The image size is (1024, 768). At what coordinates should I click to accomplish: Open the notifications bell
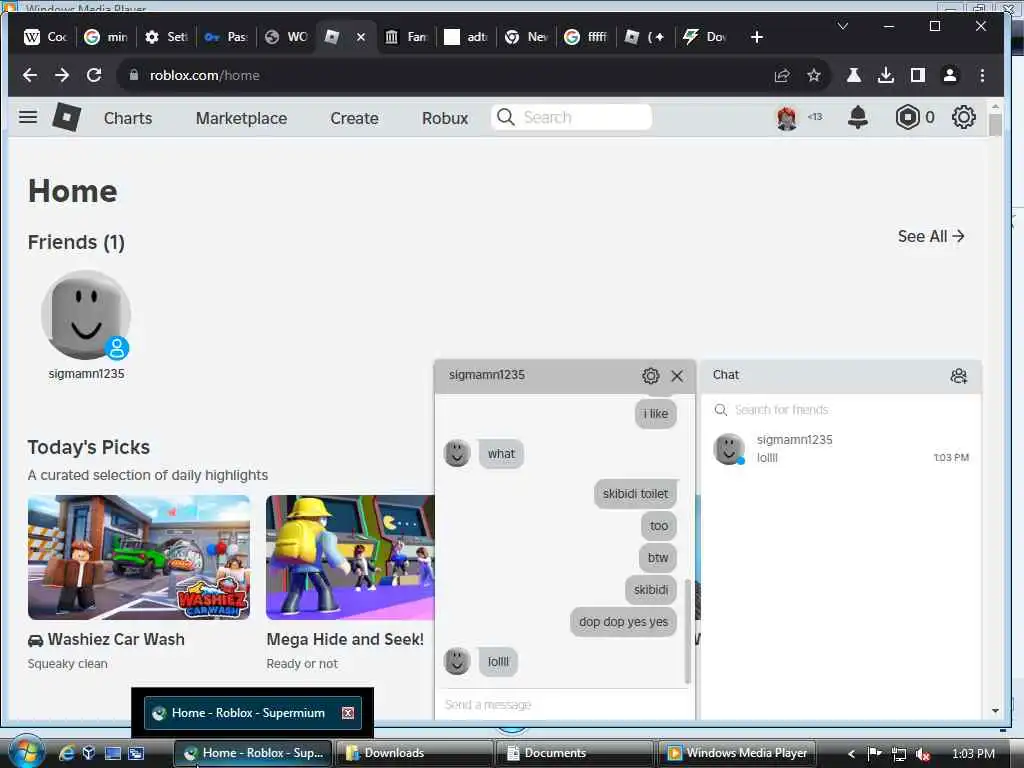point(857,118)
